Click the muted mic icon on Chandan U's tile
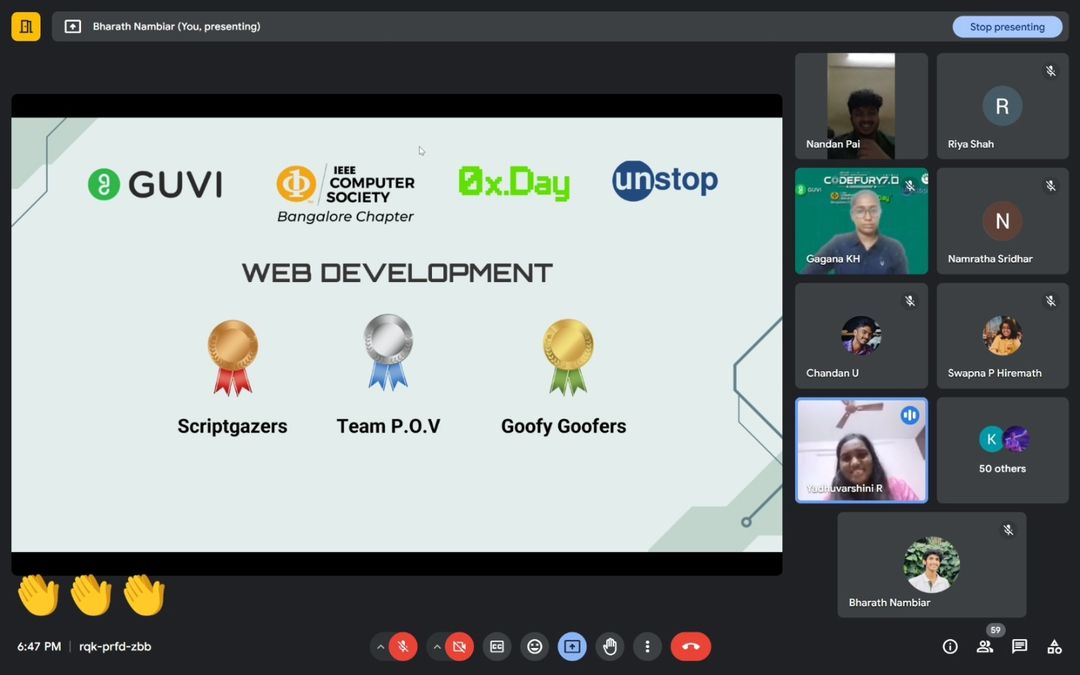1080x675 pixels. click(910, 301)
